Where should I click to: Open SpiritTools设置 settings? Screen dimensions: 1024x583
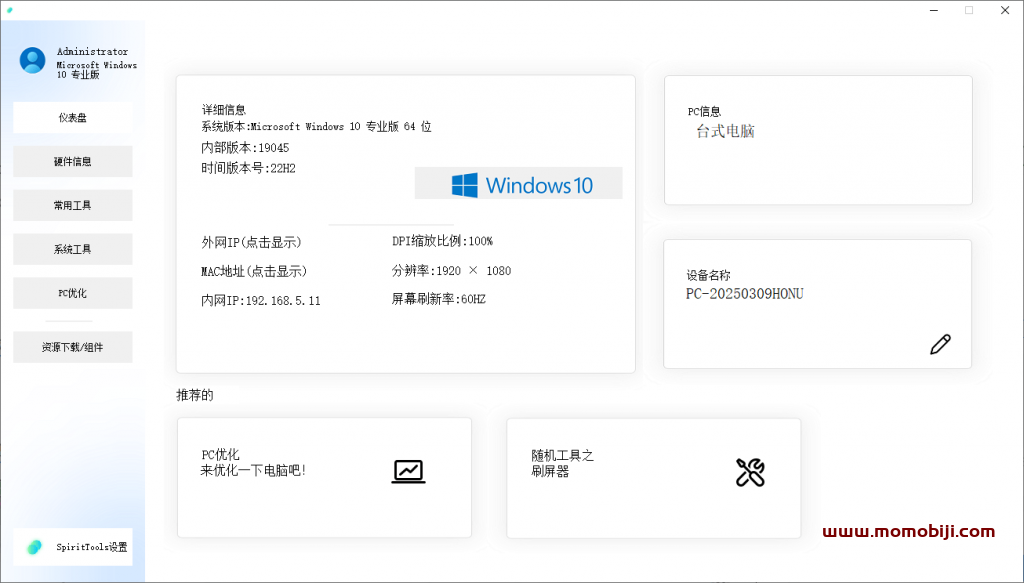(x=72, y=547)
